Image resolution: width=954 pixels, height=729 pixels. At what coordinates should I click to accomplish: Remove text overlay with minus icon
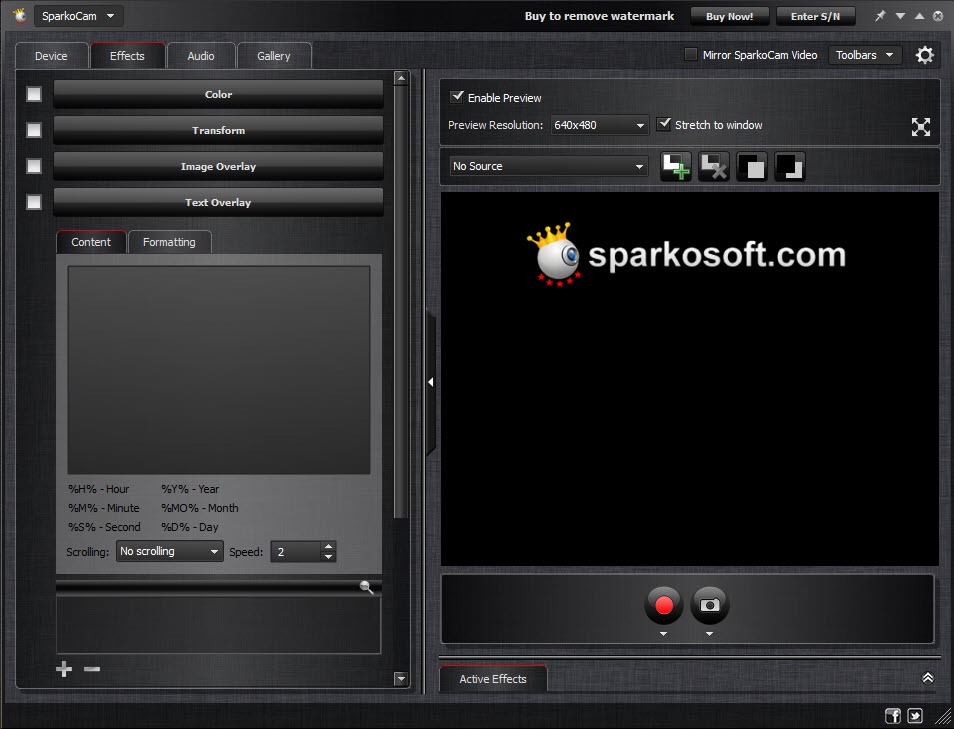(92, 669)
